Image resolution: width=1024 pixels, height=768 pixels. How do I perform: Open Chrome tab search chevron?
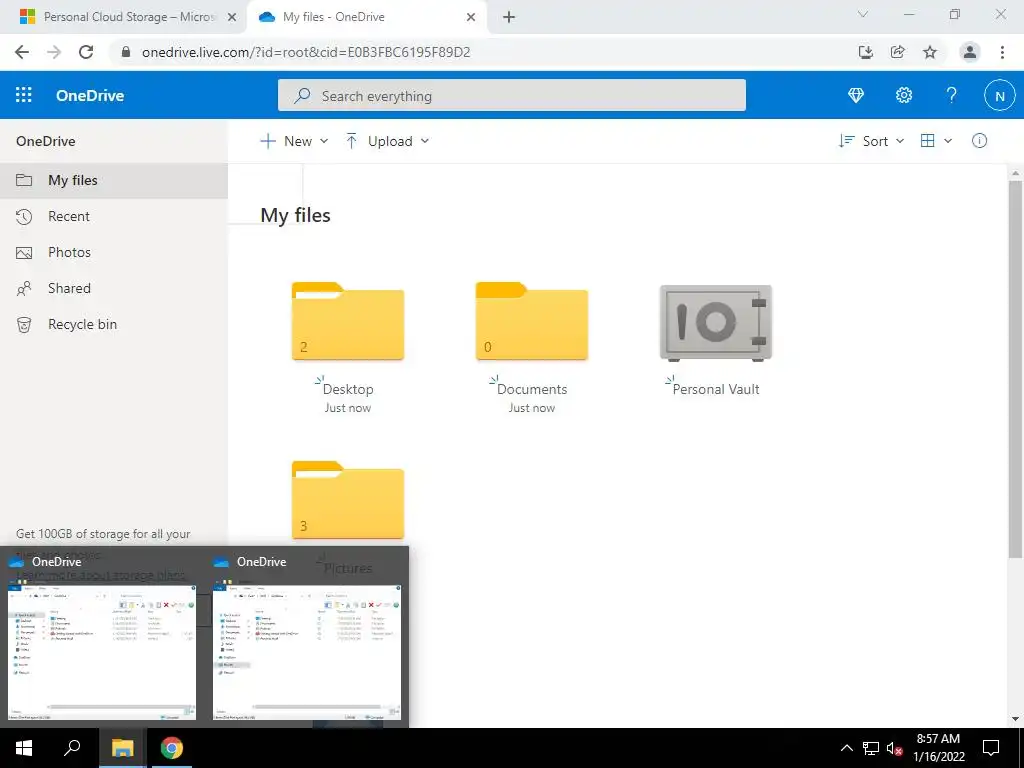click(x=863, y=14)
